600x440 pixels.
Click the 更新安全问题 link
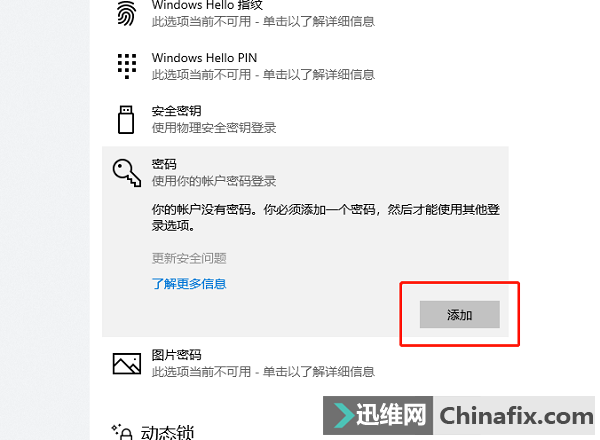(189, 258)
